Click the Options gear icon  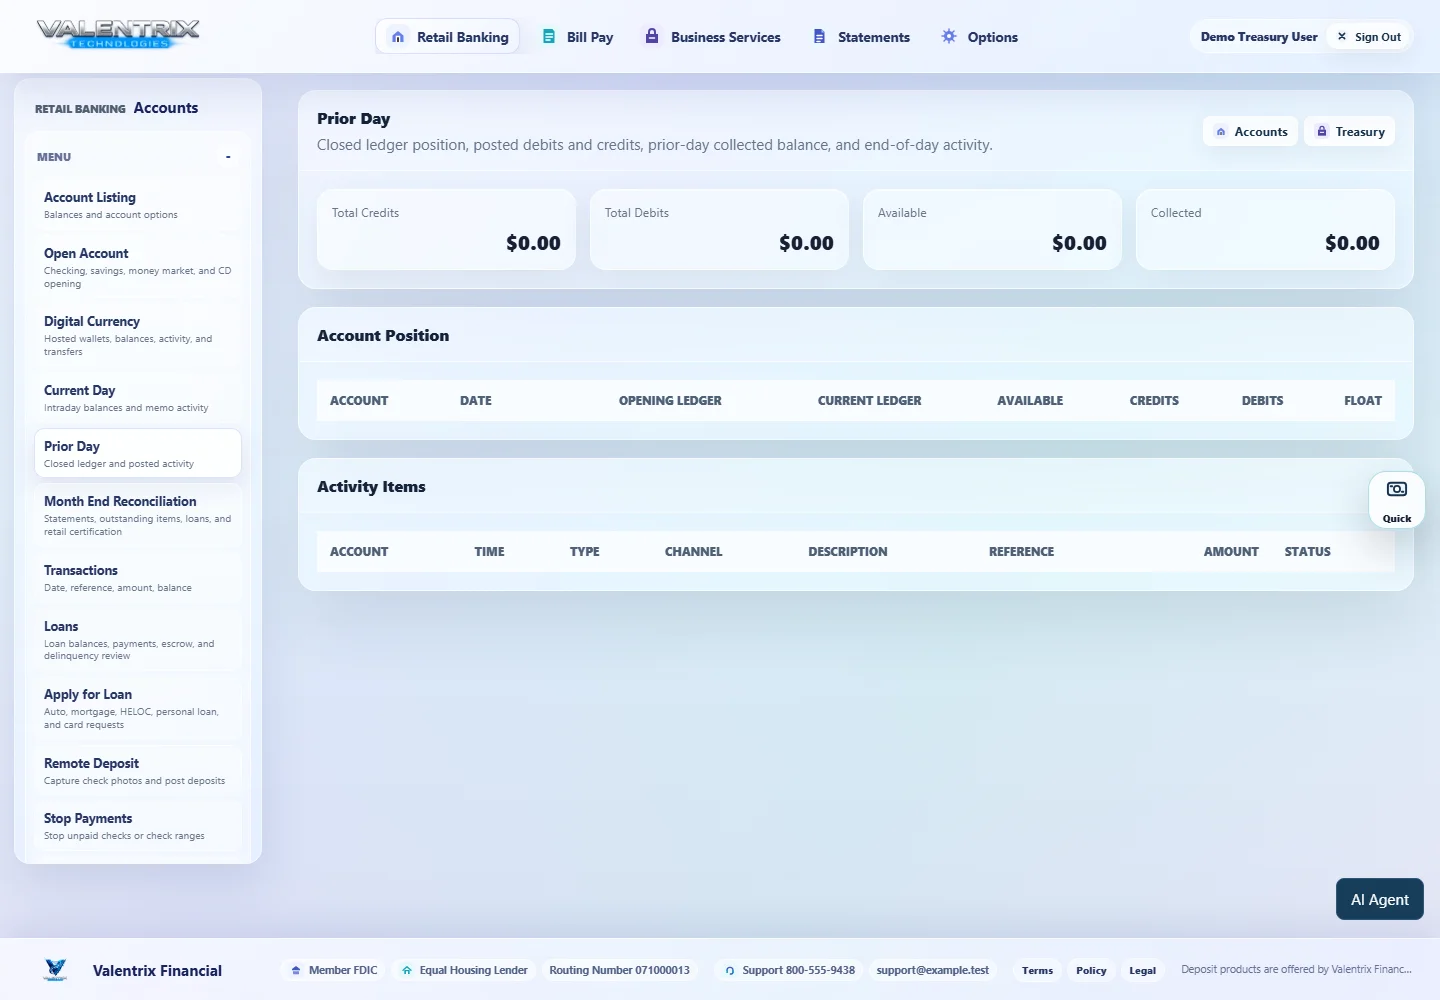click(949, 36)
